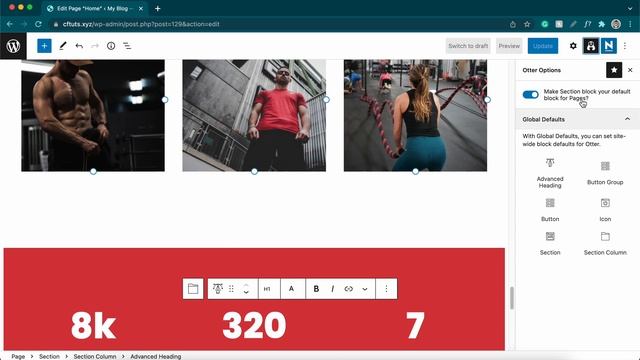Click the browser back arrow
Image resolution: width=640 pixels, height=360 pixels.
(10, 24)
